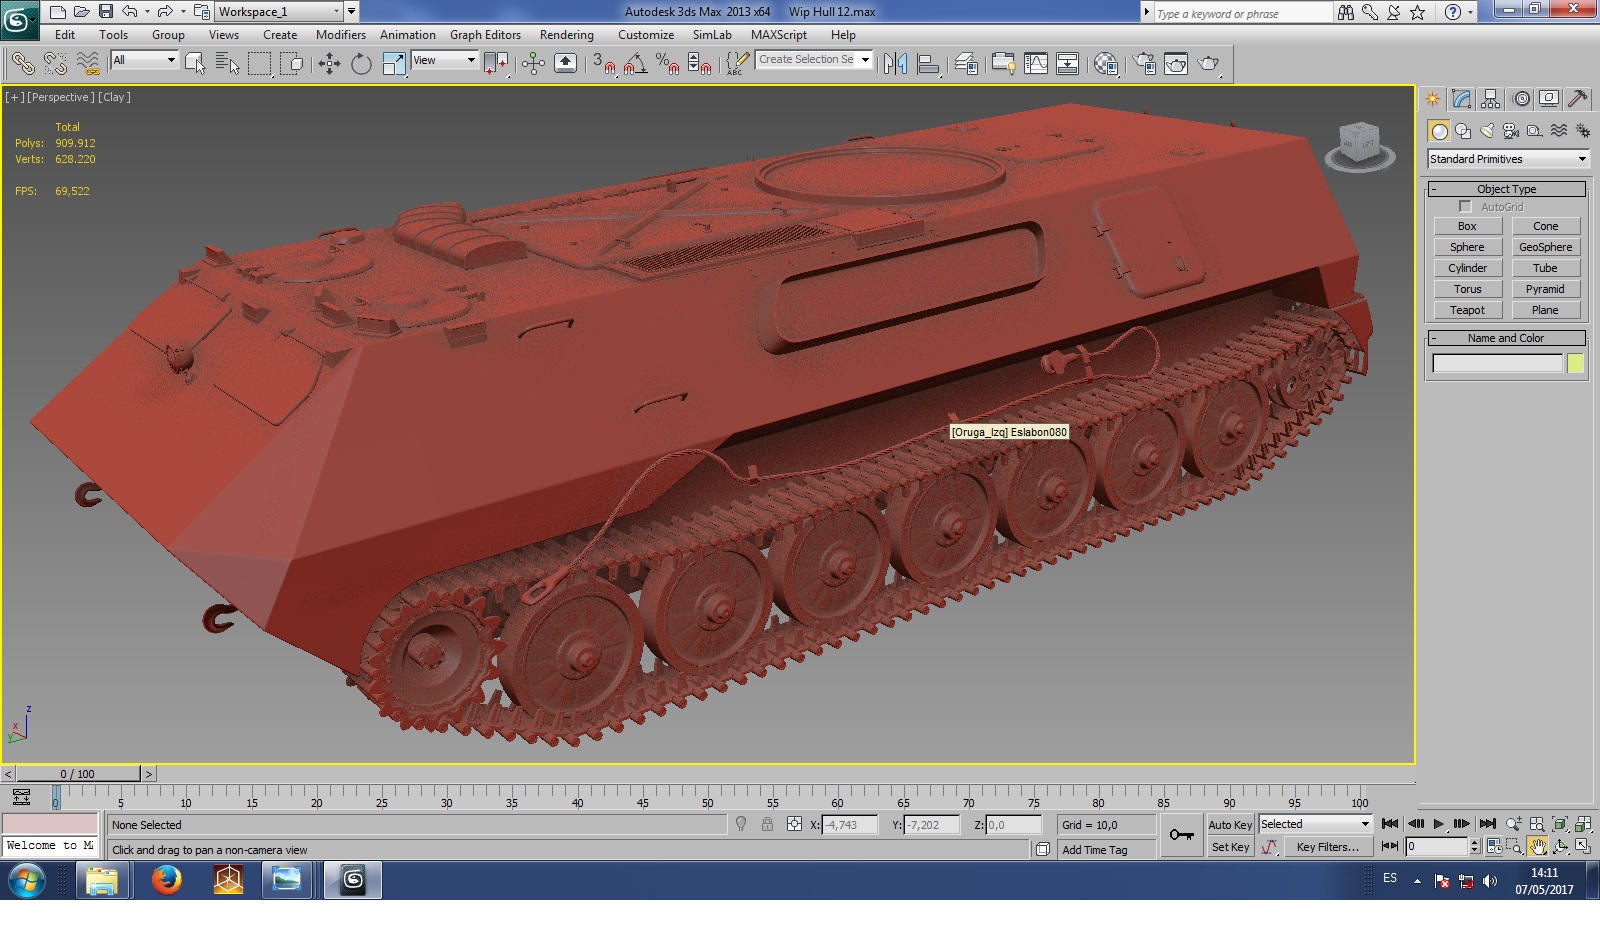
Task: Activate the Select and Rotate tool
Action: [361, 64]
